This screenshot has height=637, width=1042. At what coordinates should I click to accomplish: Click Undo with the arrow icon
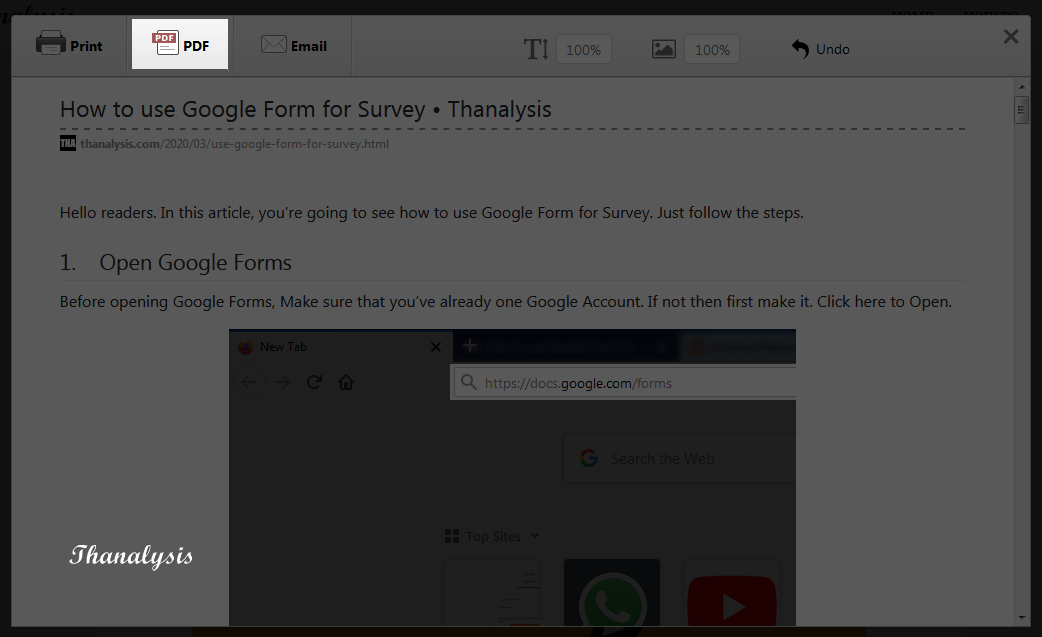[820, 49]
